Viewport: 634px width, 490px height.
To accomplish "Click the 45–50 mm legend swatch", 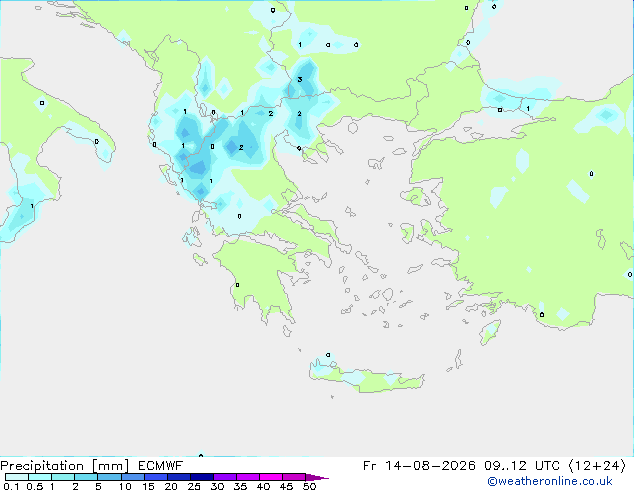I will [x=294, y=477].
